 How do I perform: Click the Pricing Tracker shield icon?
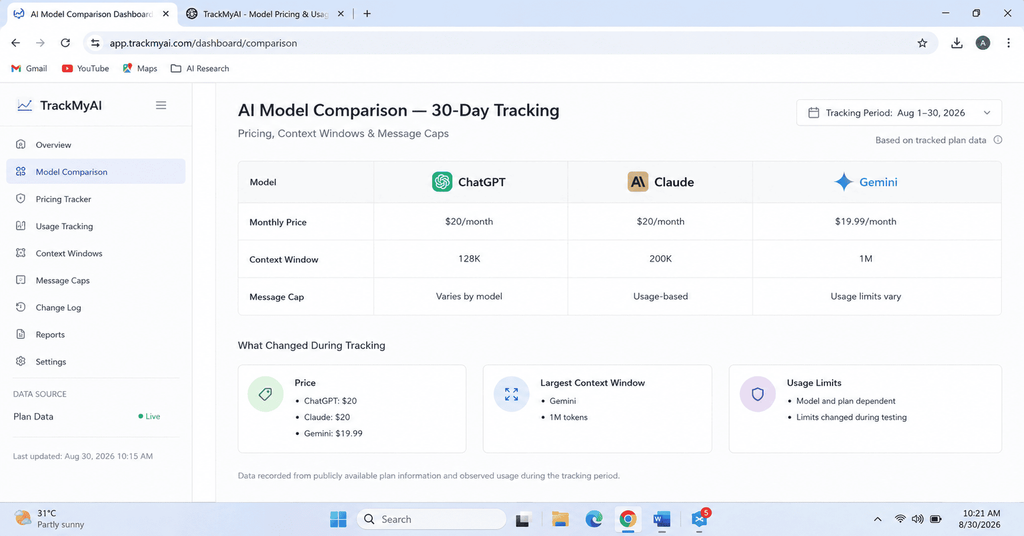21,198
